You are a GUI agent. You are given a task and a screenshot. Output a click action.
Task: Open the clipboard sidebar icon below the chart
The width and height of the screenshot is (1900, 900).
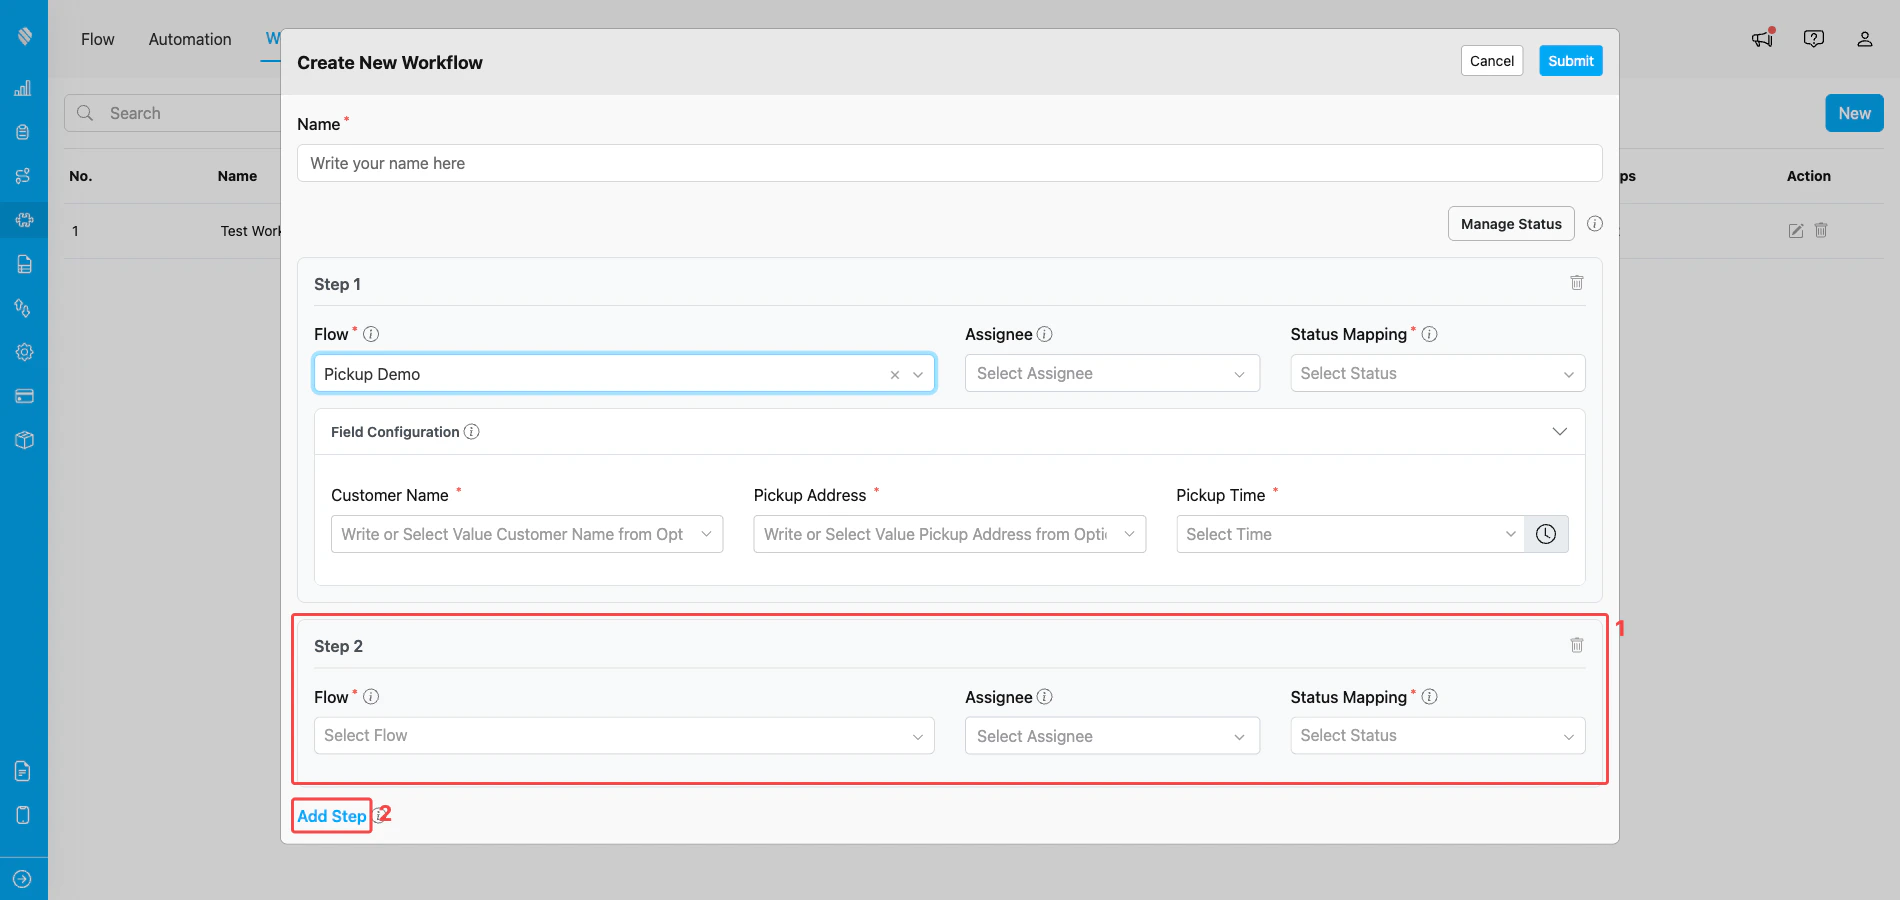click(x=24, y=132)
